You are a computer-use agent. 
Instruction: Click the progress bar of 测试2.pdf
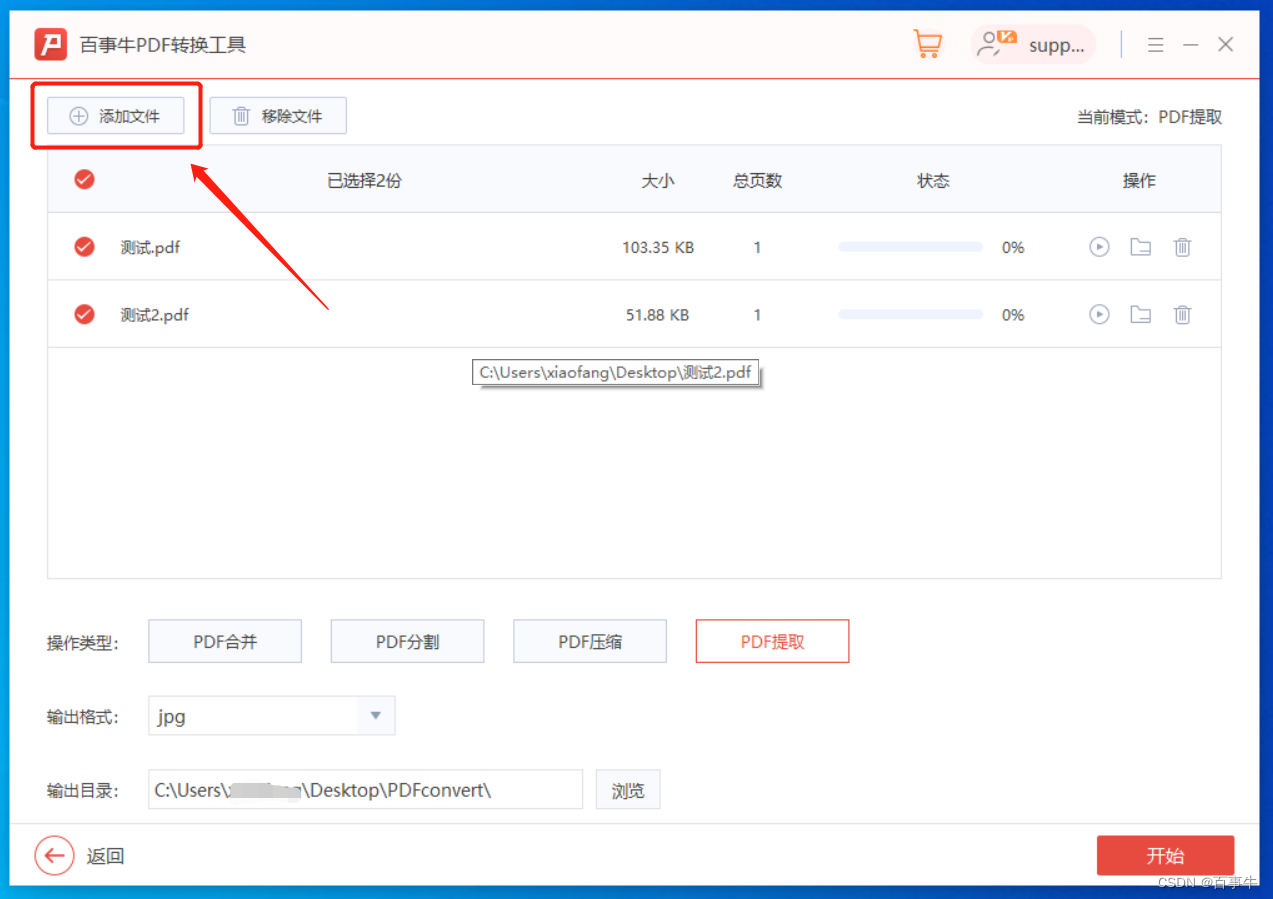[910, 315]
